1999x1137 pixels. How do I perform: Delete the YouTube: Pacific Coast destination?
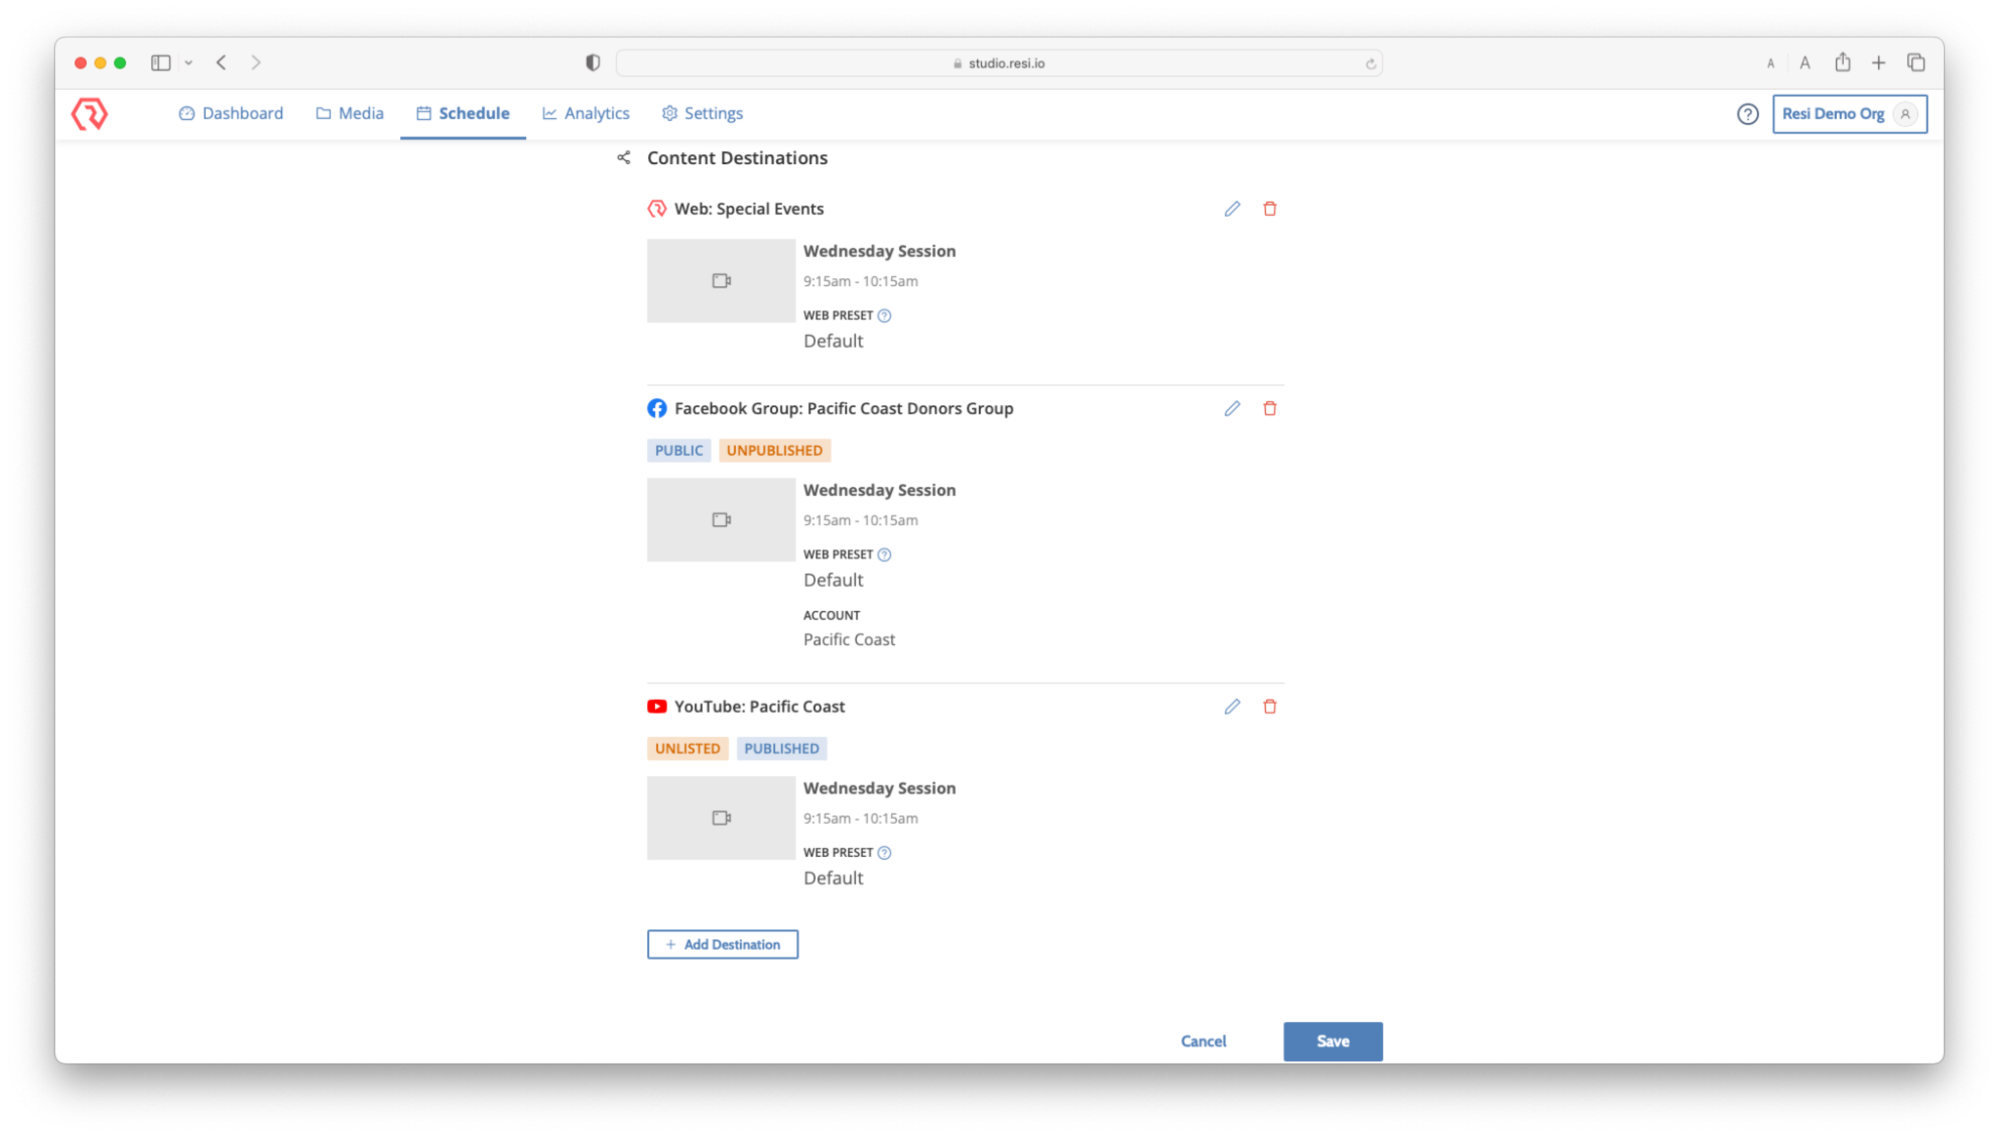coord(1270,706)
